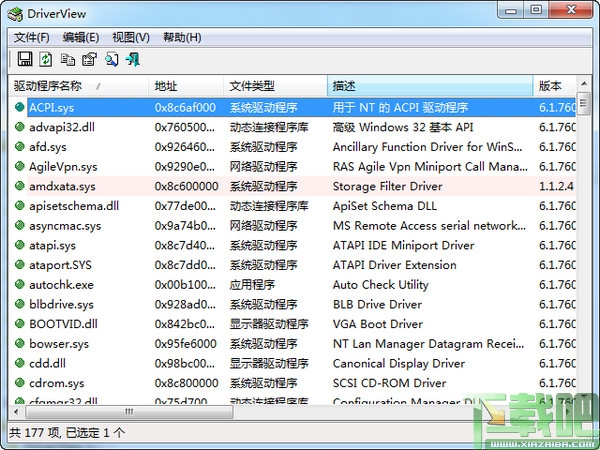The width and height of the screenshot is (600, 450).
Task: Click the 文件类型 column header
Action: click(x=275, y=86)
